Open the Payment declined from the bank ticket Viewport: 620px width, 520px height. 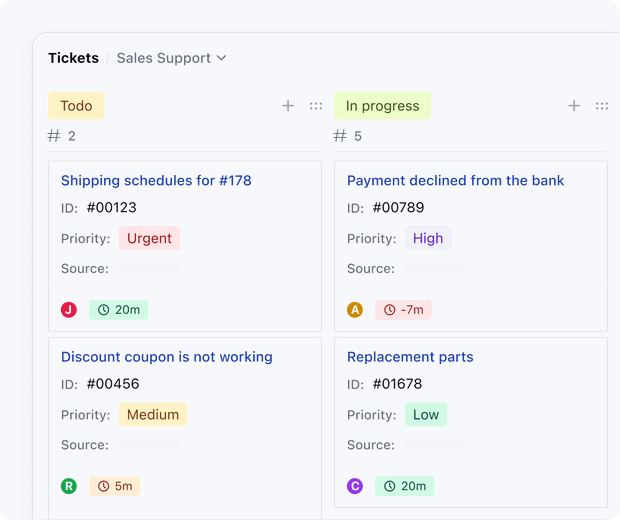pos(455,180)
